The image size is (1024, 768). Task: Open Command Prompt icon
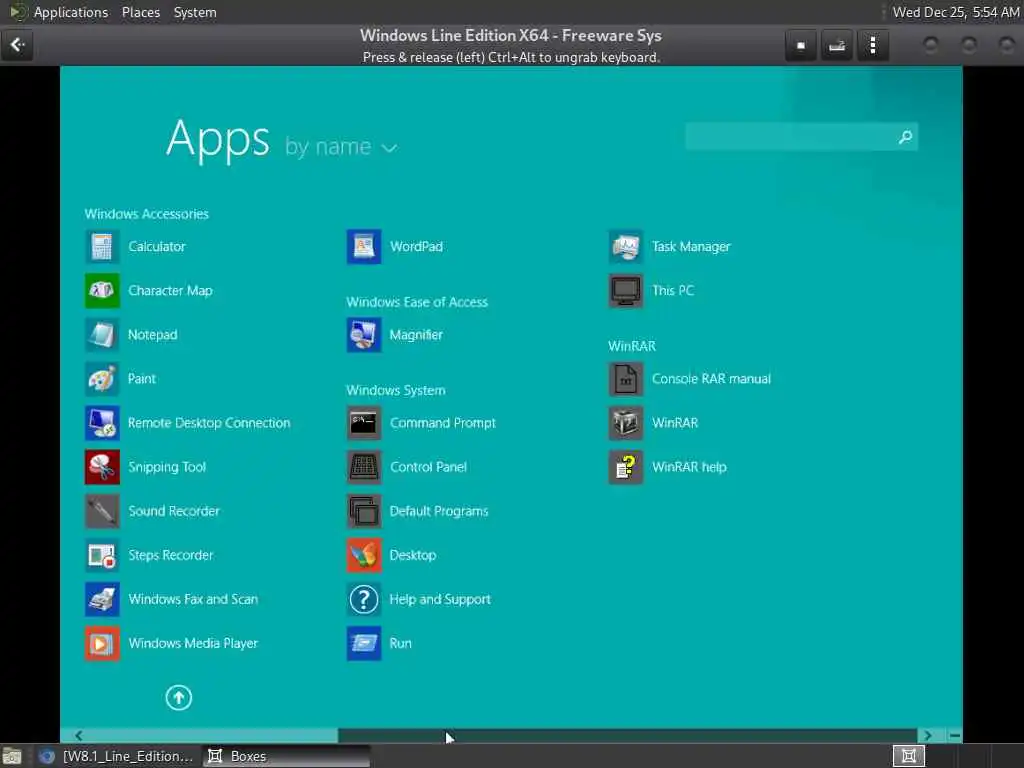coord(364,423)
